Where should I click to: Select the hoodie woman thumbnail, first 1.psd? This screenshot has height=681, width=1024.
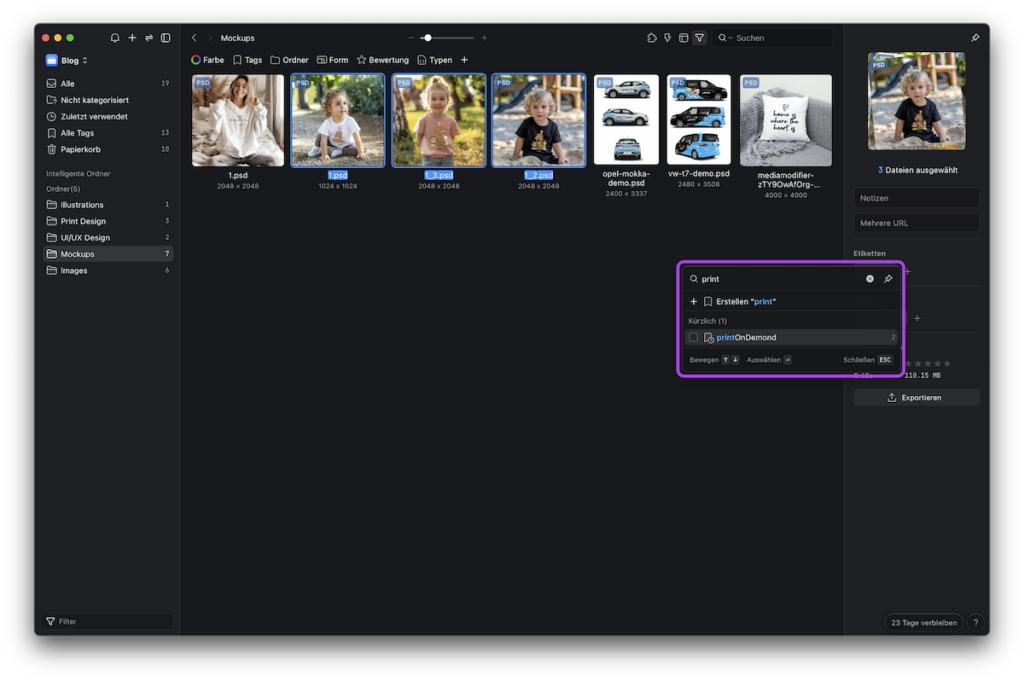238,120
